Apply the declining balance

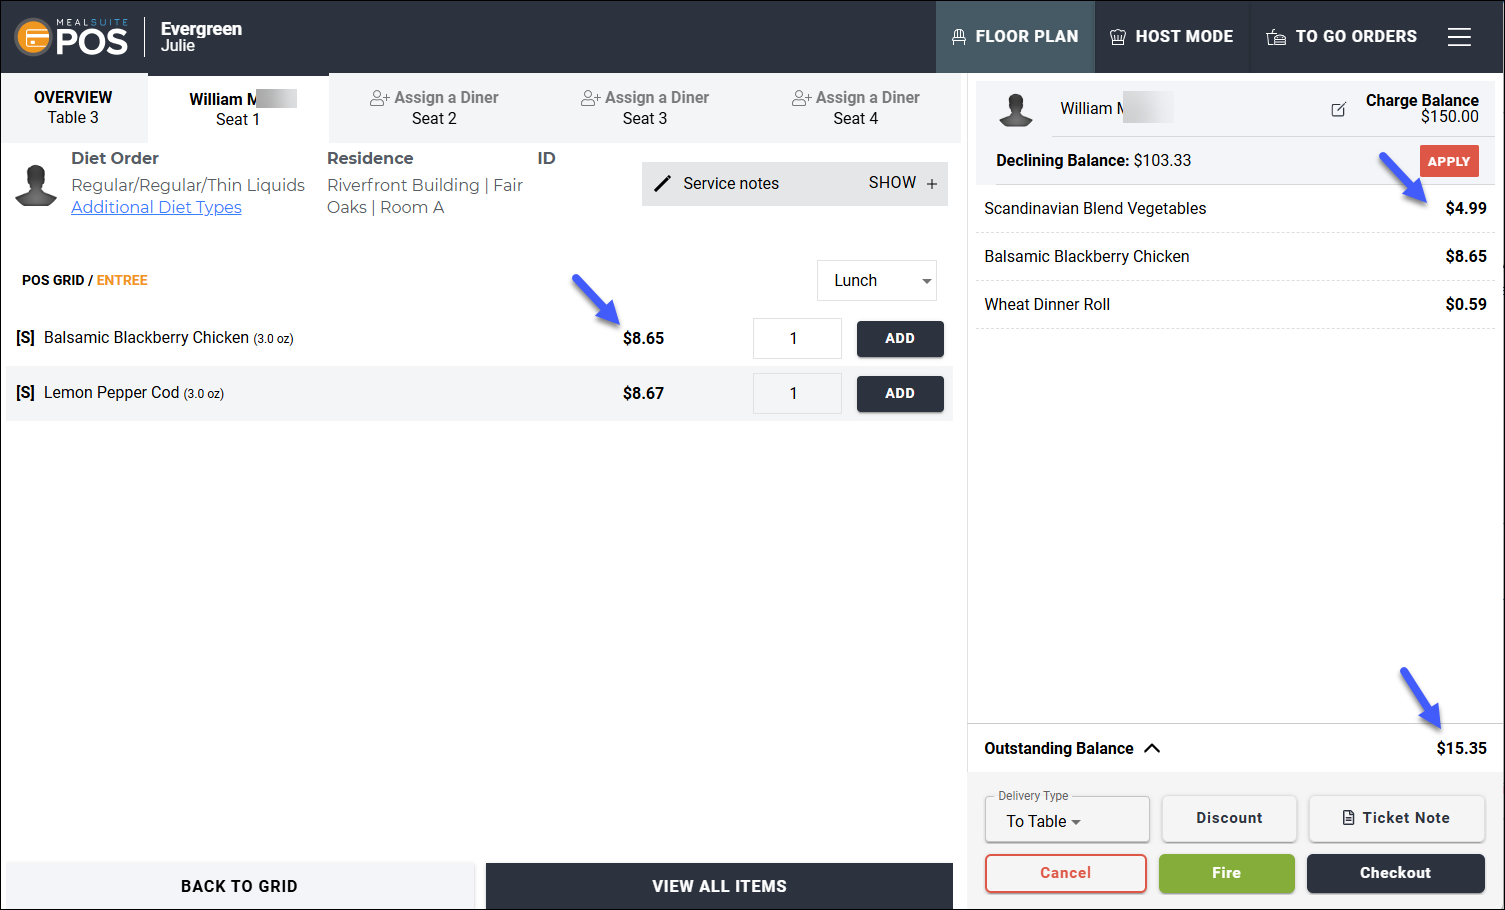(1449, 161)
